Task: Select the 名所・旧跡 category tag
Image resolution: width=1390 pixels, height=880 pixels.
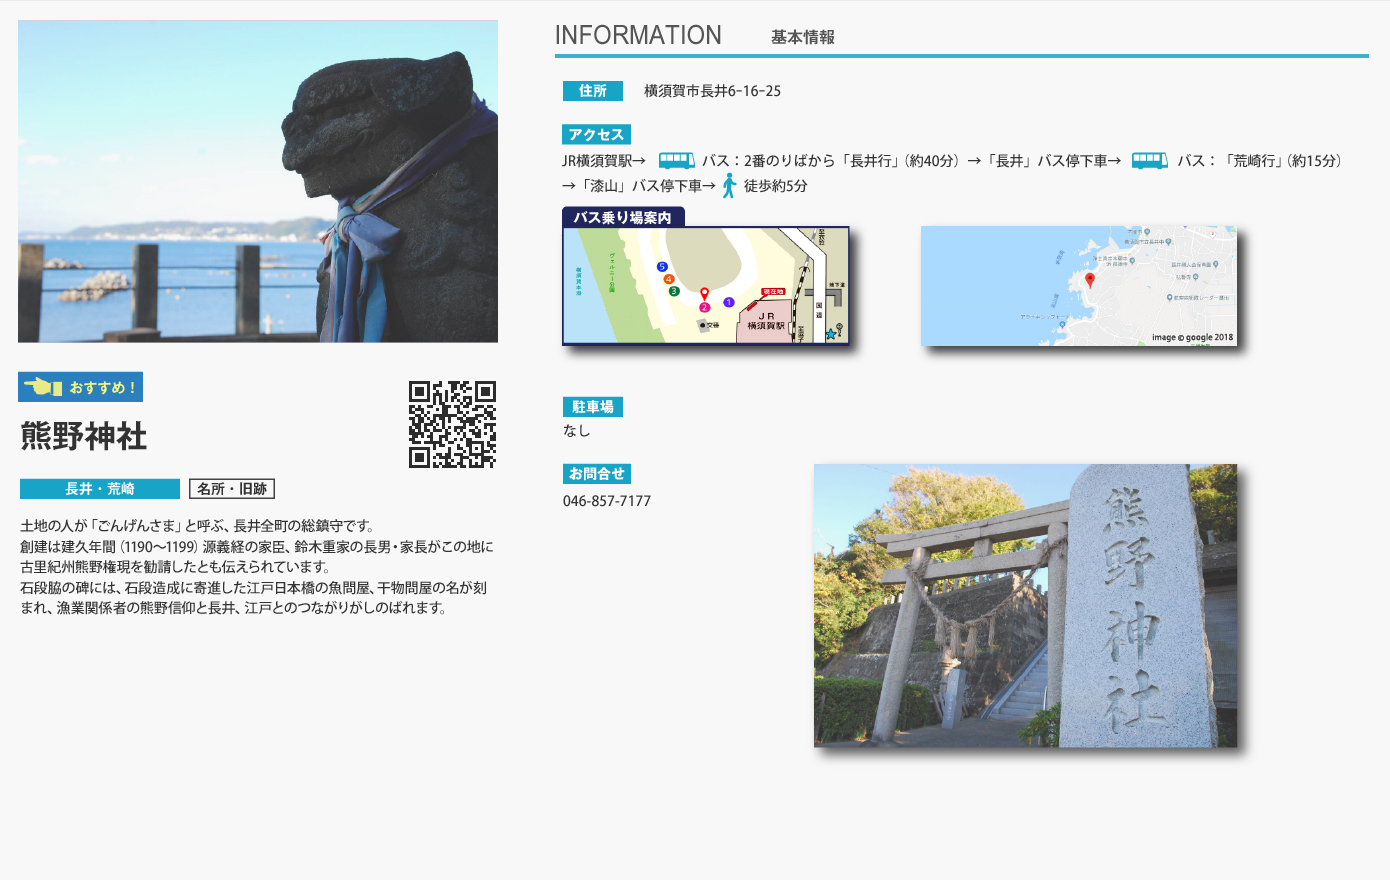Action: pos(232,489)
